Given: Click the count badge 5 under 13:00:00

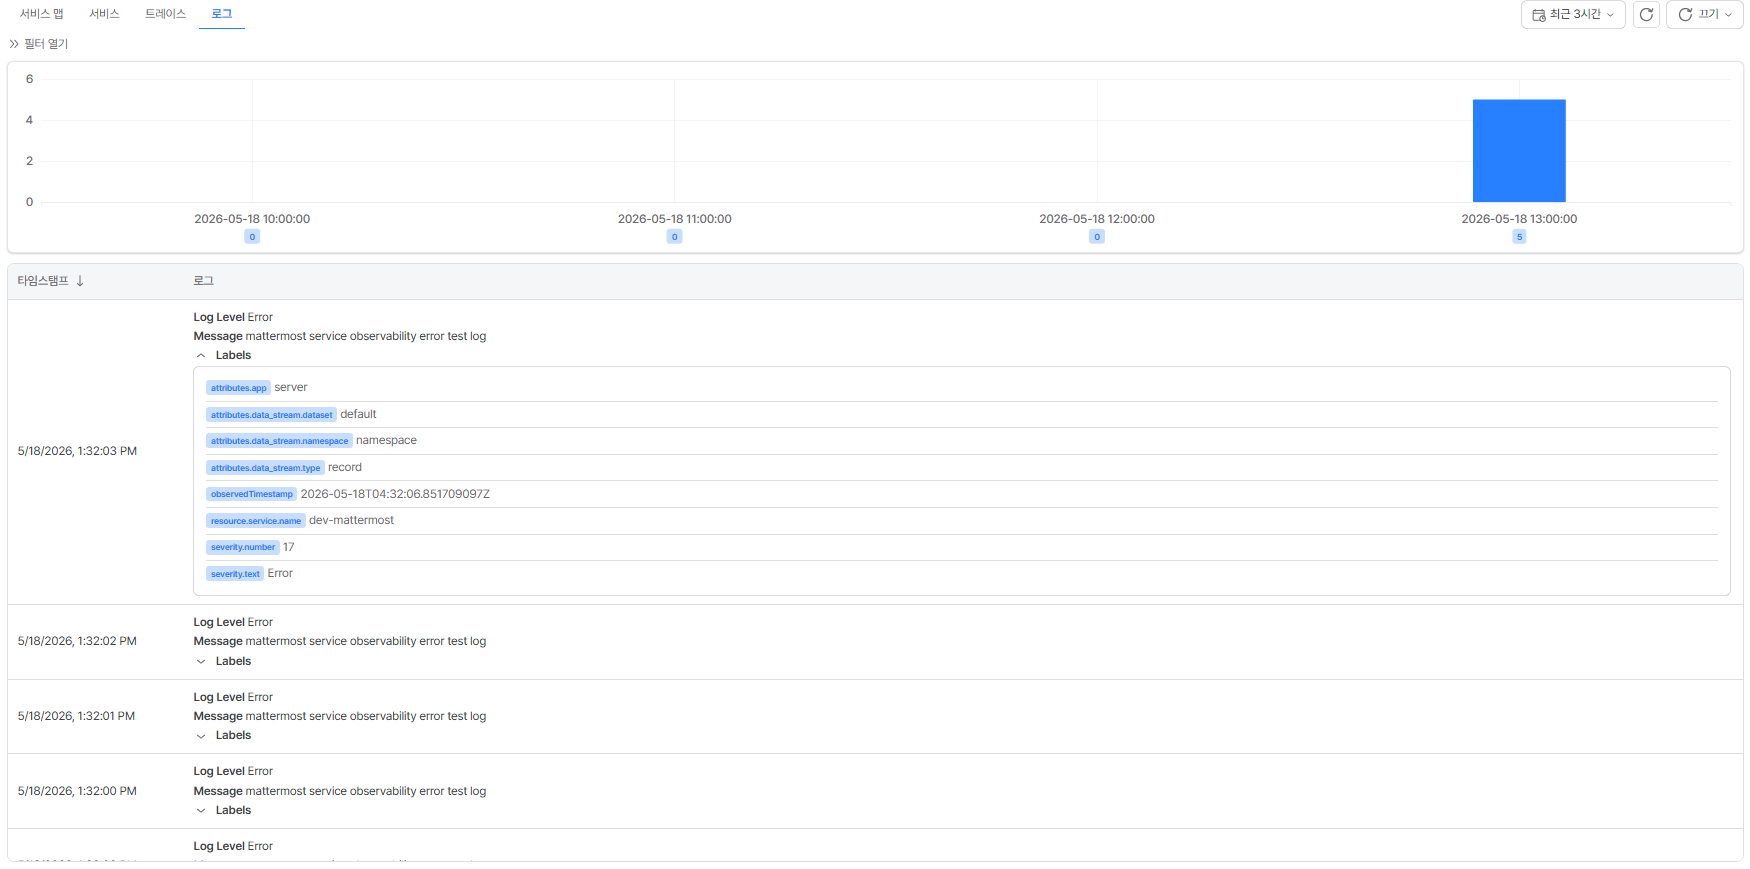Looking at the screenshot, I should (x=1519, y=237).
